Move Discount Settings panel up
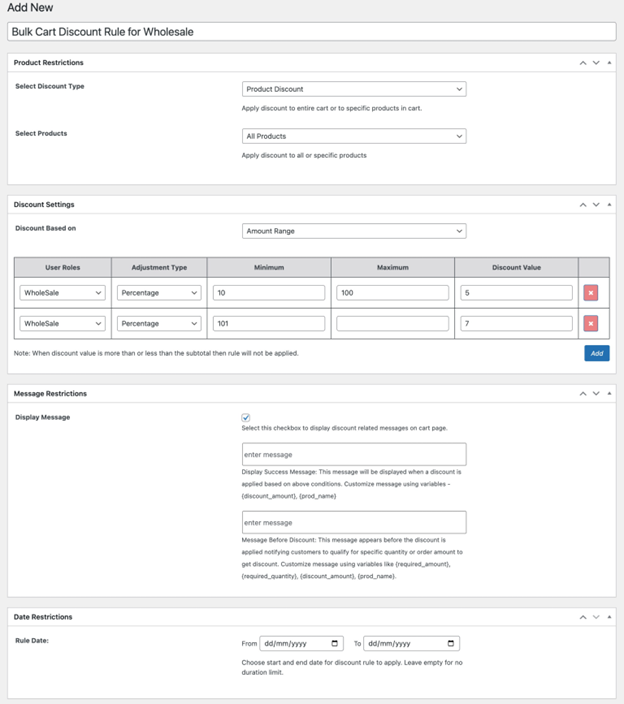The image size is (624, 704). click(583, 205)
